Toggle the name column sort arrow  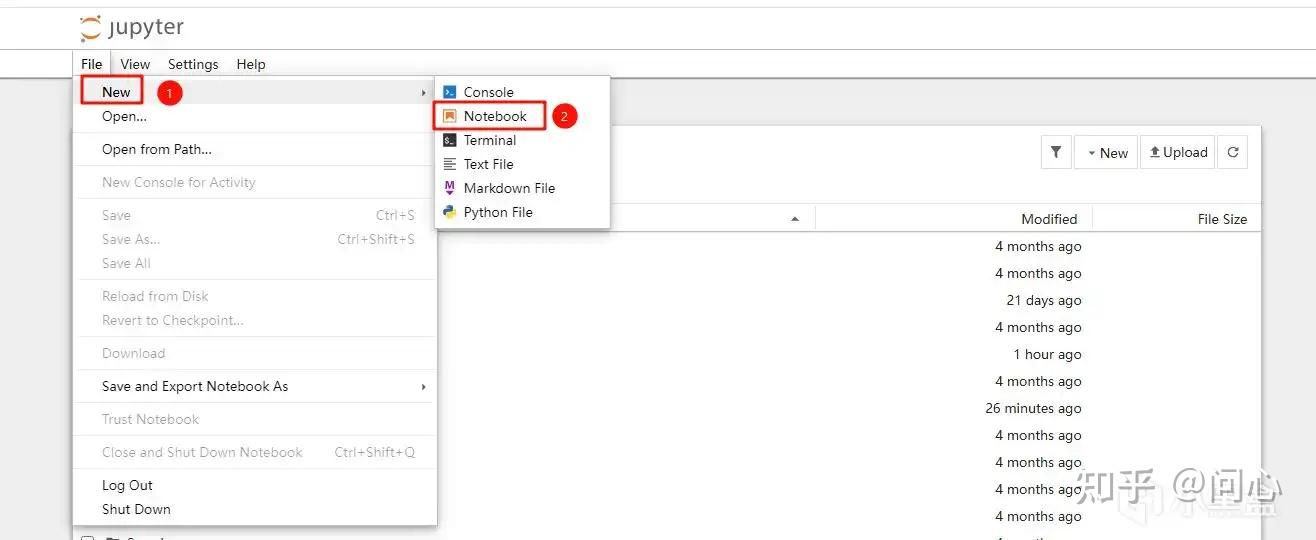pos(795,218)
